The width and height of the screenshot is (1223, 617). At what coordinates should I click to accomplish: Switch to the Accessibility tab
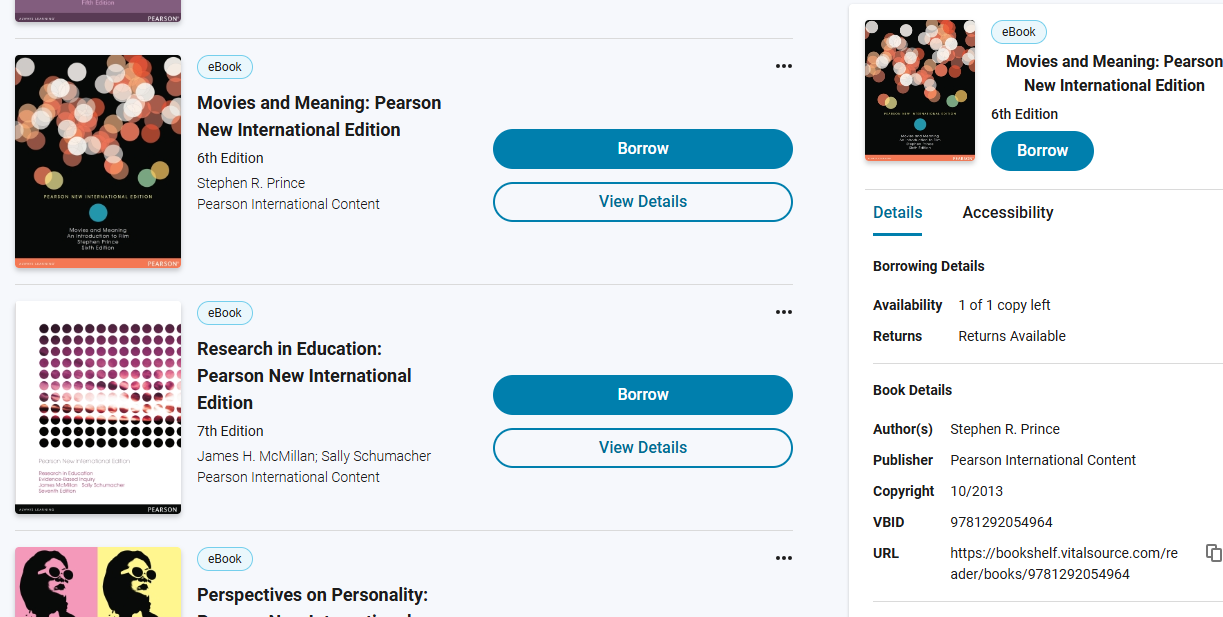point(1007,212)
